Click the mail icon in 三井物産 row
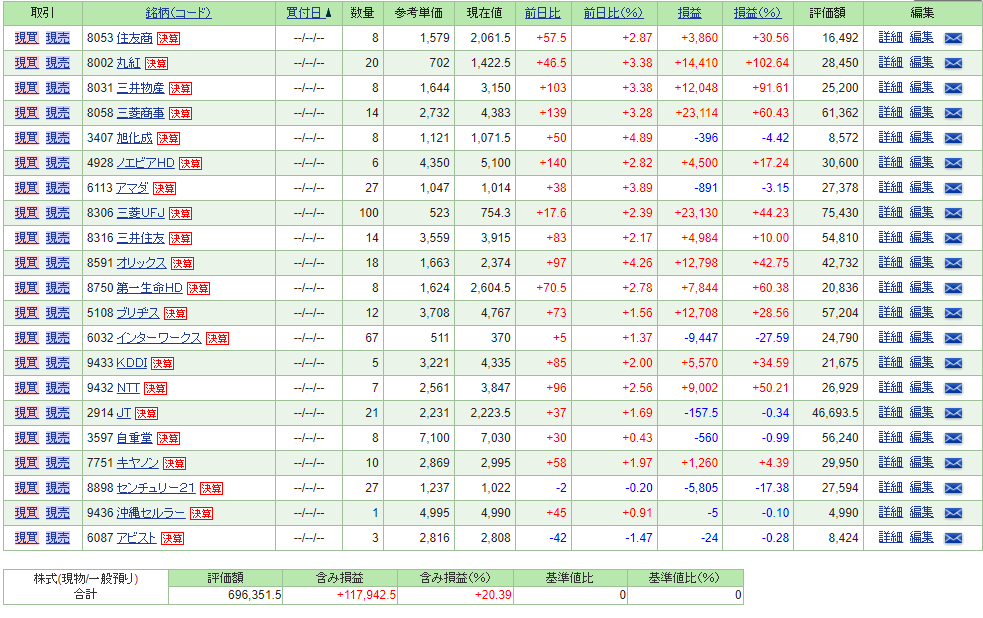The height and width of the screenshot is (618, 983). click(953, 88)
